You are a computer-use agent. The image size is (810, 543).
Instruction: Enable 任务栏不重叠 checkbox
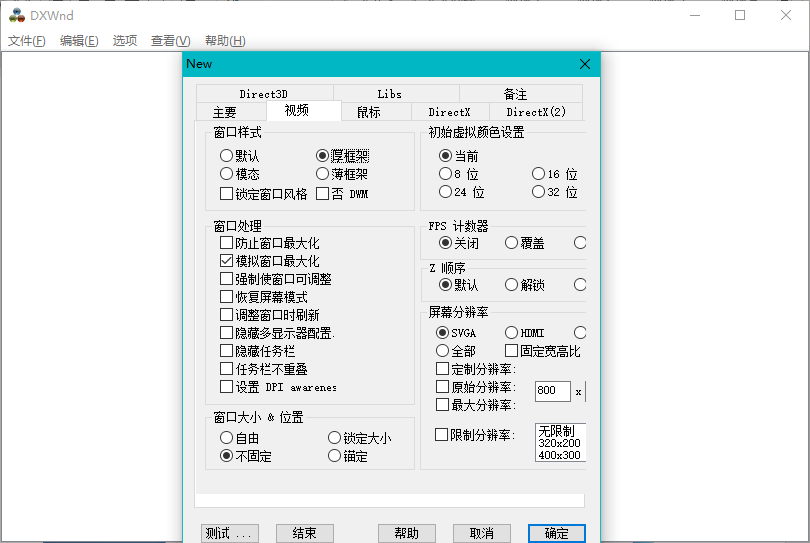(x=226, y=369)
